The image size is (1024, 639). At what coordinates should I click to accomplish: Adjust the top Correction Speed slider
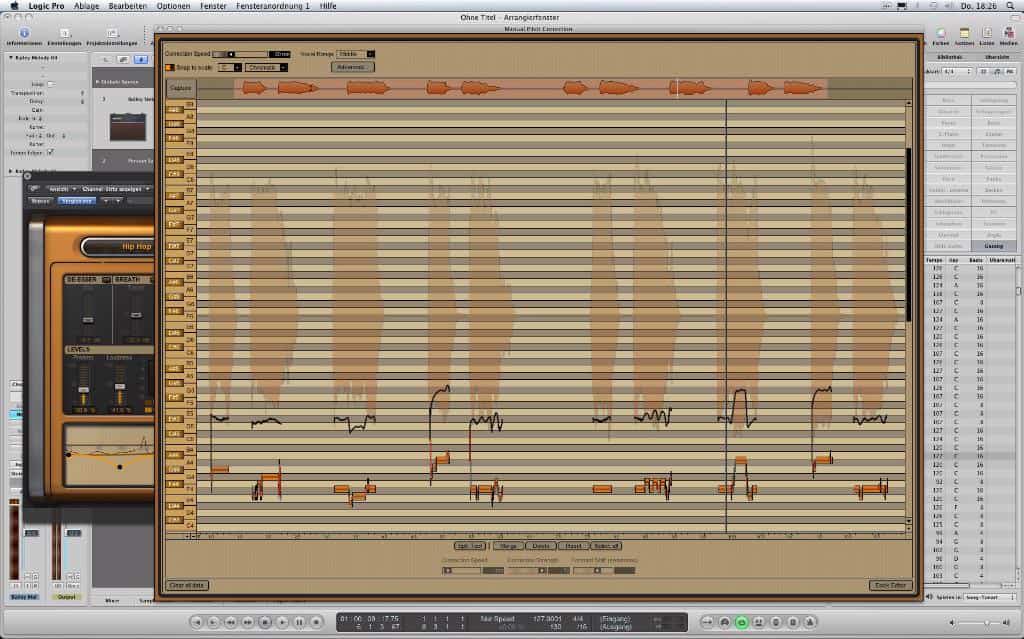[x=240, y=54]
